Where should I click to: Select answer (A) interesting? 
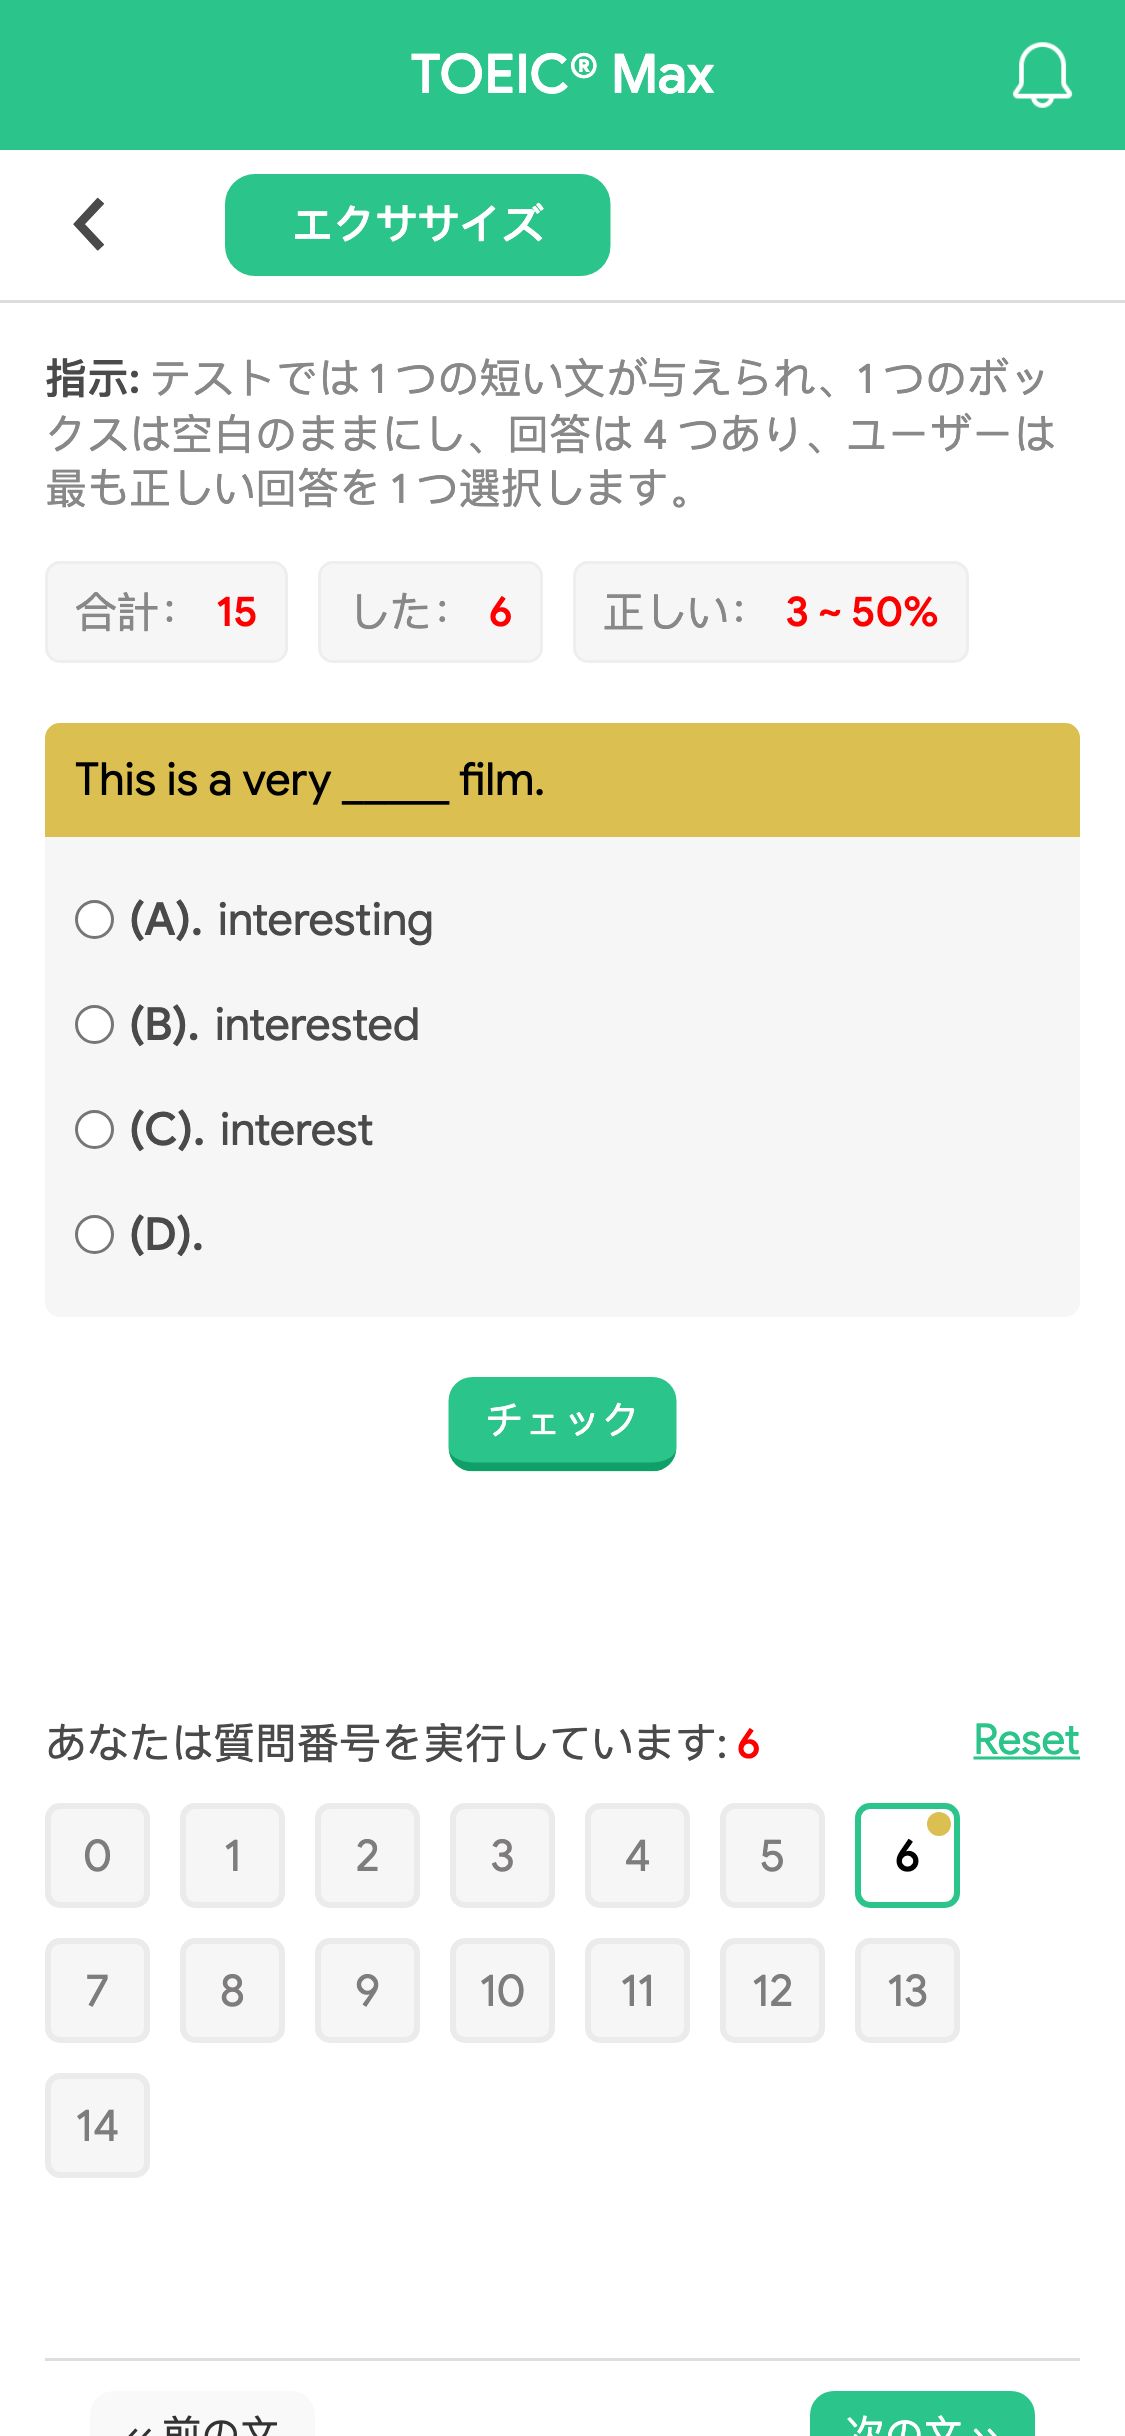(x=255, y=920)
